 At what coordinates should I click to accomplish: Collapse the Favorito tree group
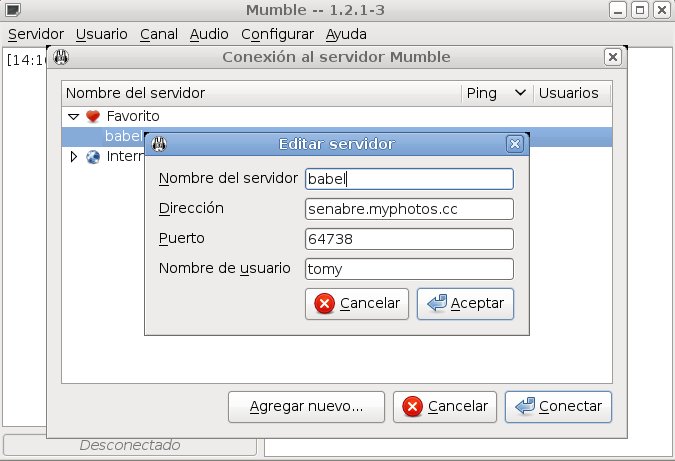[74, 116]
